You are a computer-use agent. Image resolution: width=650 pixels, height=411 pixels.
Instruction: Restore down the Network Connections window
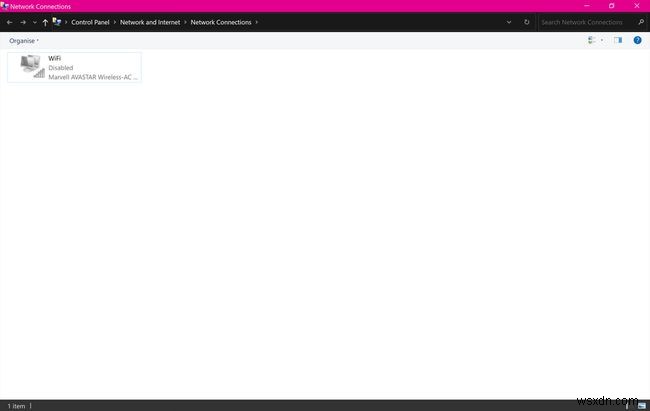click(x=611, y=6)
